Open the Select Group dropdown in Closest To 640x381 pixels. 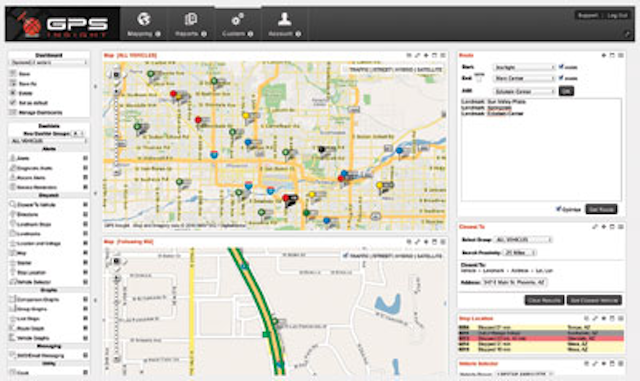coord(523,240)
